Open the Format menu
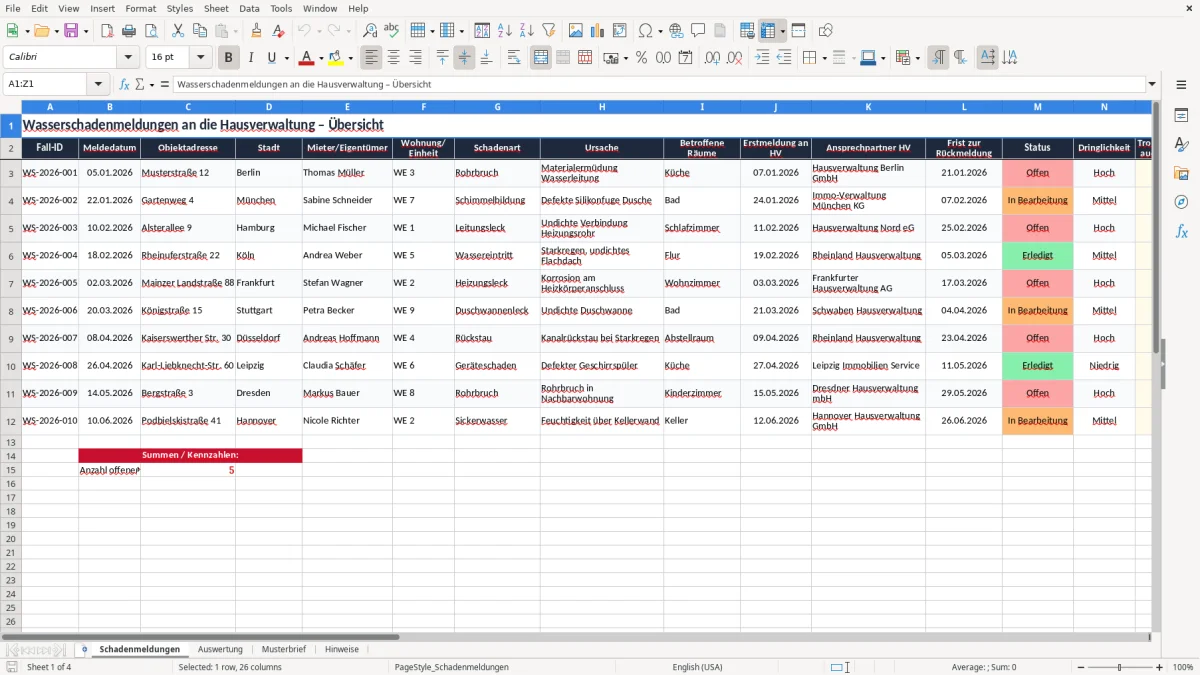 (x=140, y=8)
